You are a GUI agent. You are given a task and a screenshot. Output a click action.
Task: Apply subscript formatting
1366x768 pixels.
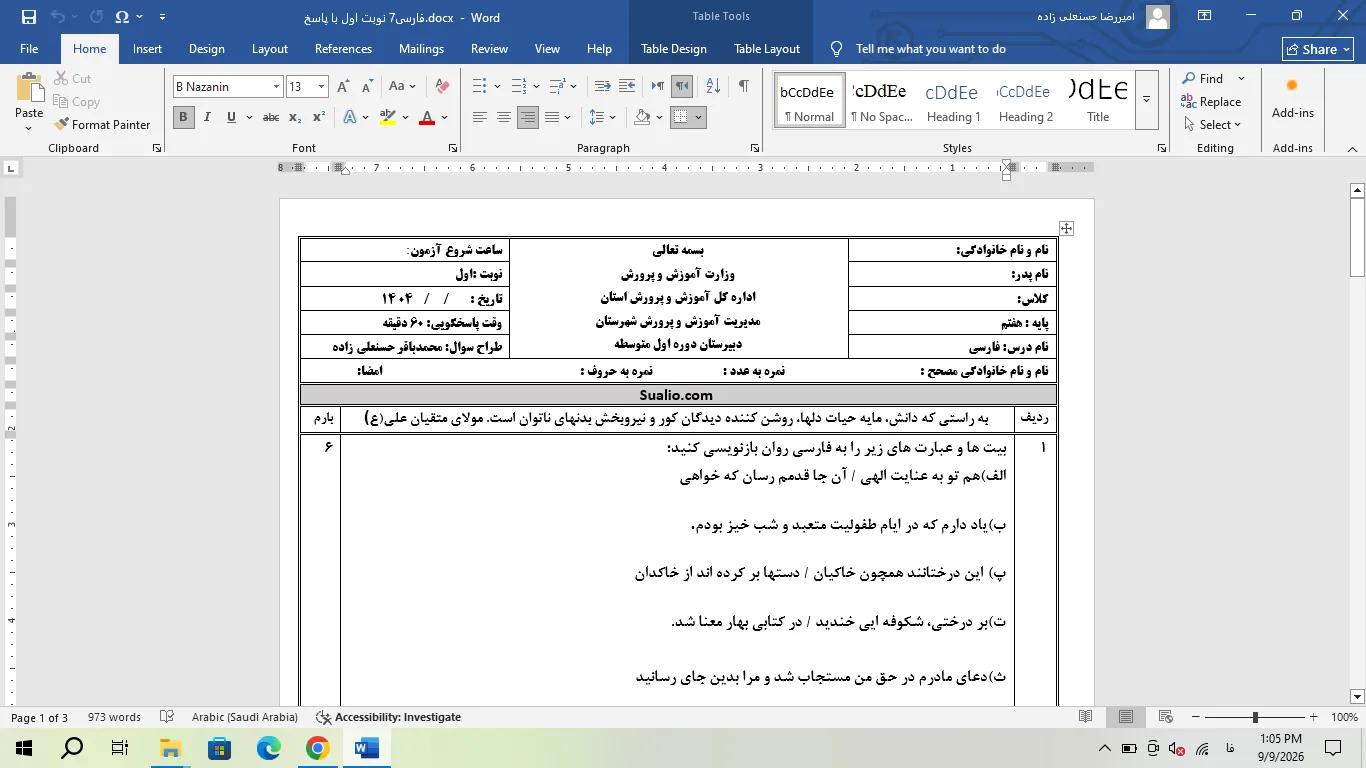pyautogui.click(x=295, y=117)
